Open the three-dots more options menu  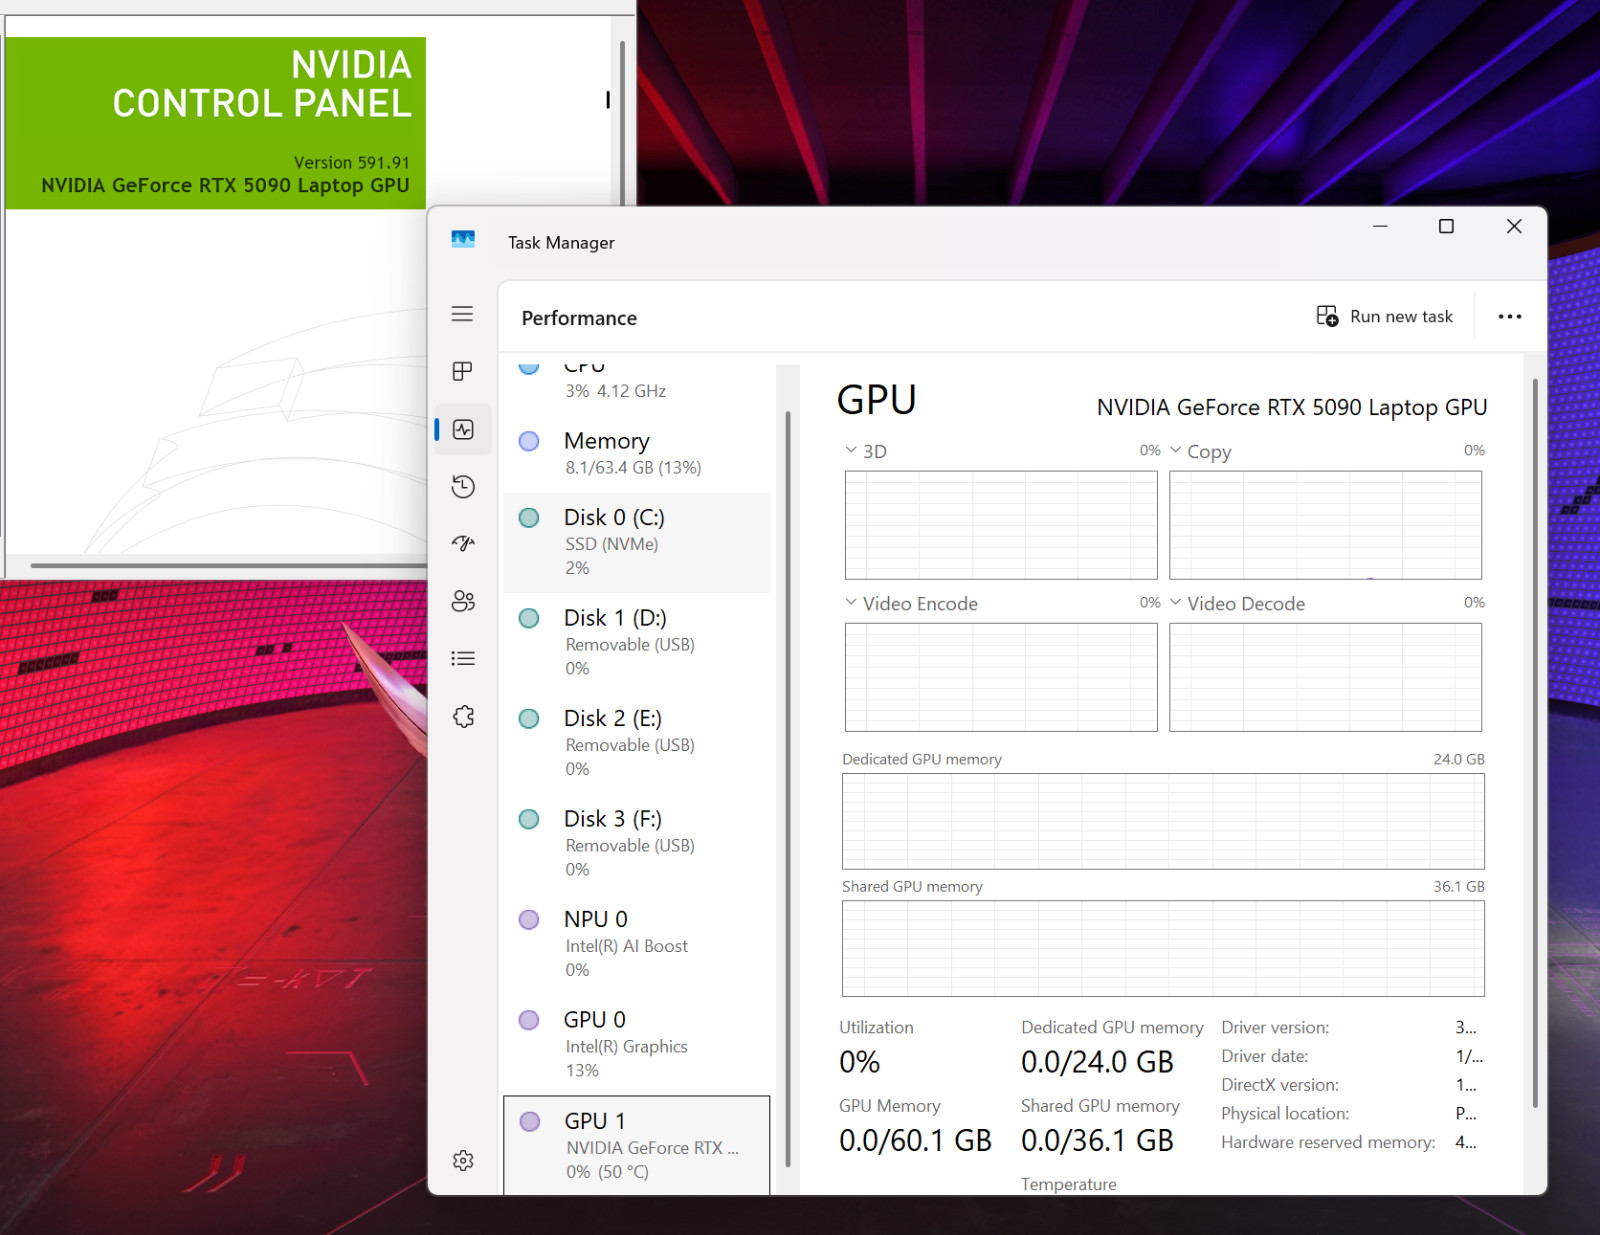pos(1509,317)
